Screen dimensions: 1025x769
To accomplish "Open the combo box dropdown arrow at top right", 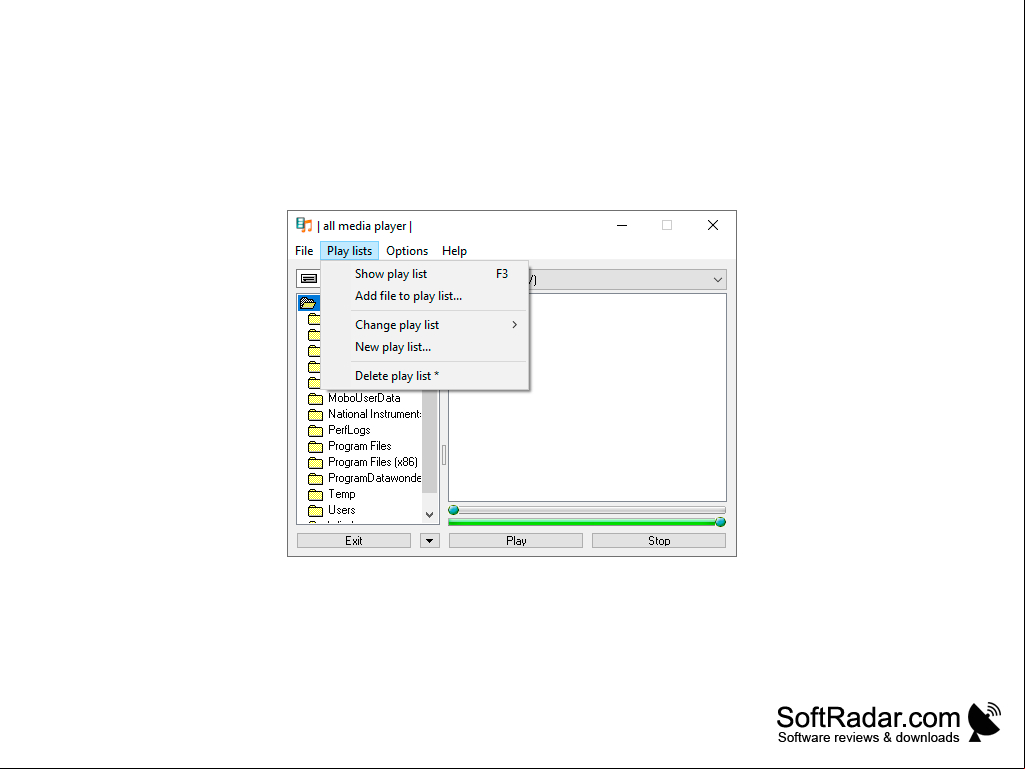I will pos(718,280).
